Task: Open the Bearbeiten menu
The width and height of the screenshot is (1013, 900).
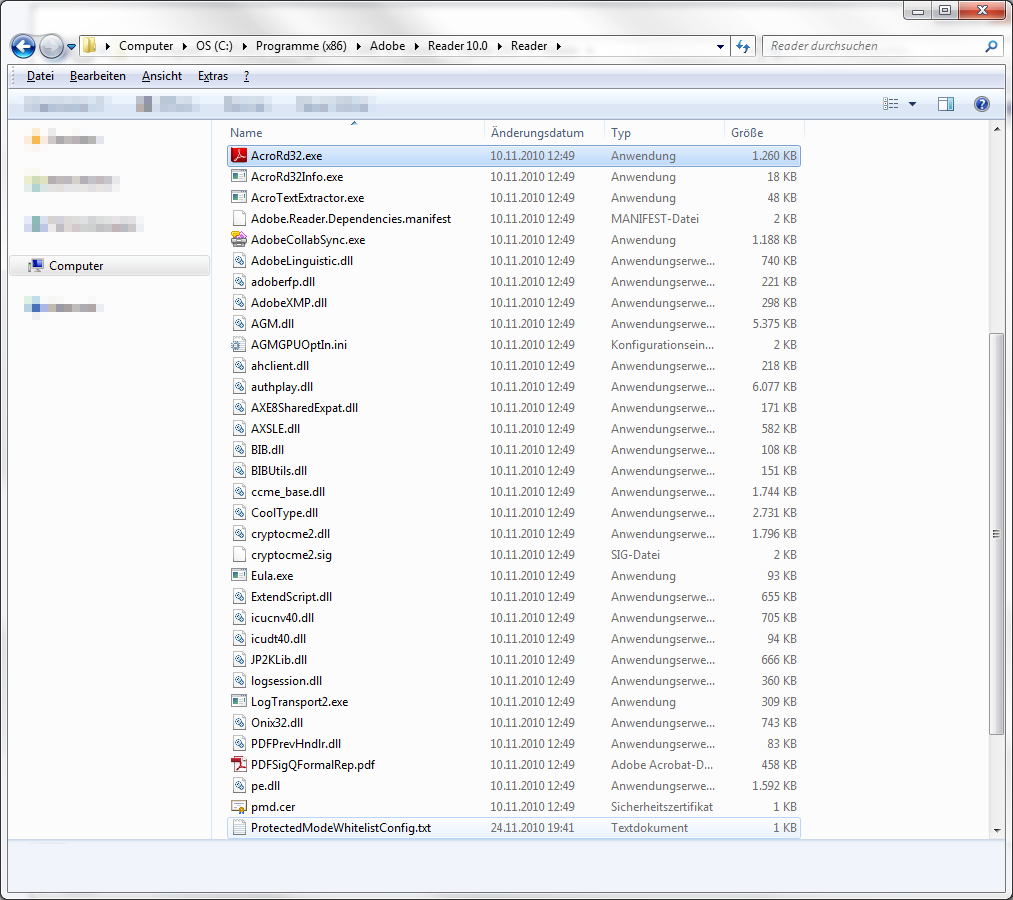Action: [x=98, y=76]
